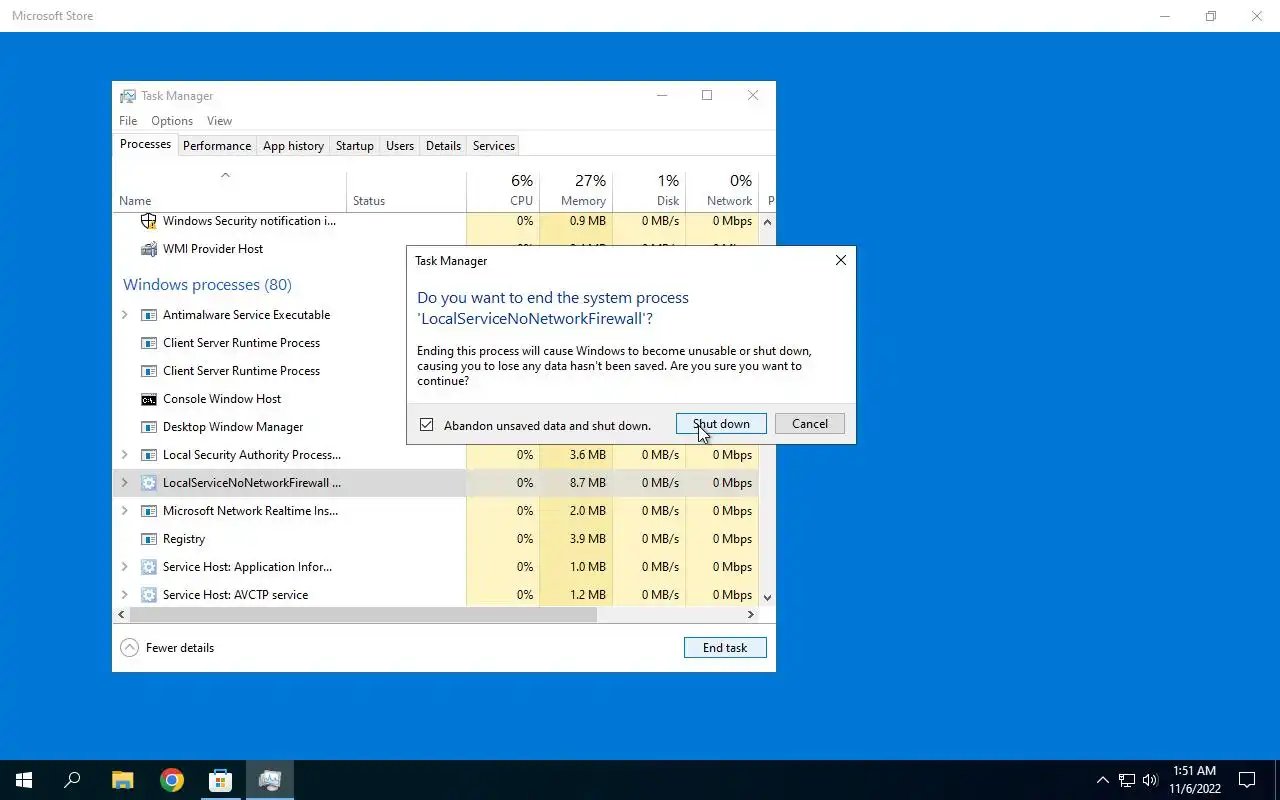The image size is (1280, 800).
Task: Switch to the Startup tab
Action: pos(354,146)
